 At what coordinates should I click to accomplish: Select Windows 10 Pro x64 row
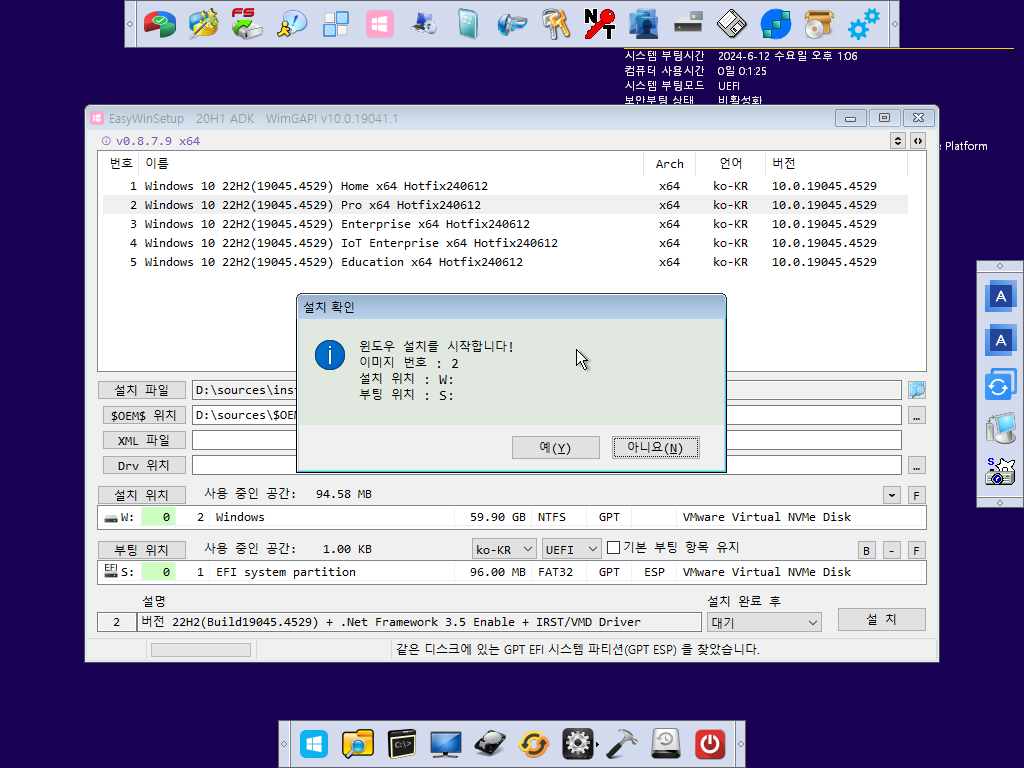505,205
